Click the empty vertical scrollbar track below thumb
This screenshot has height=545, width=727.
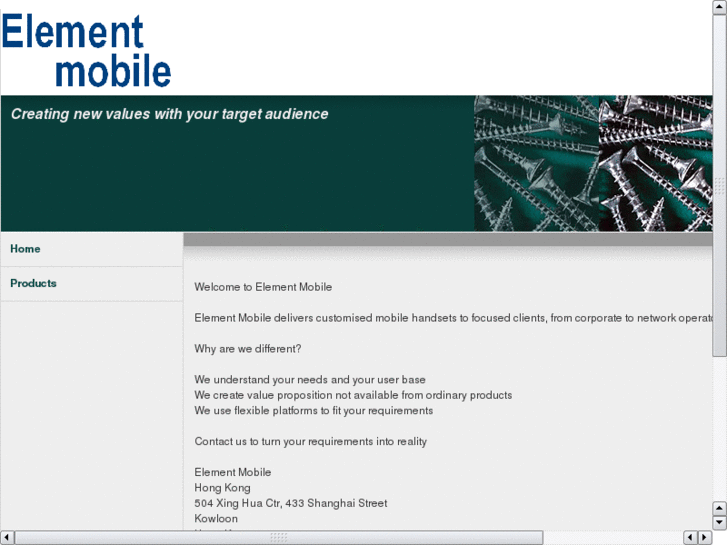click(719, 430)
